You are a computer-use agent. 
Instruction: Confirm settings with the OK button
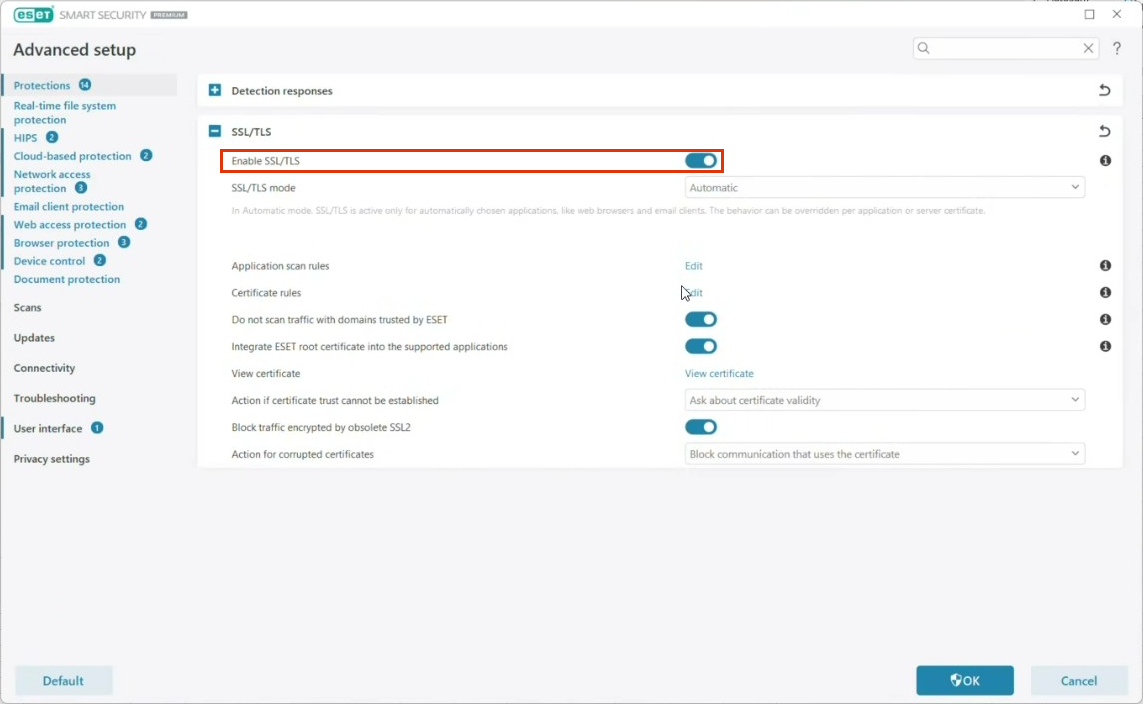(x=964, y=681)
